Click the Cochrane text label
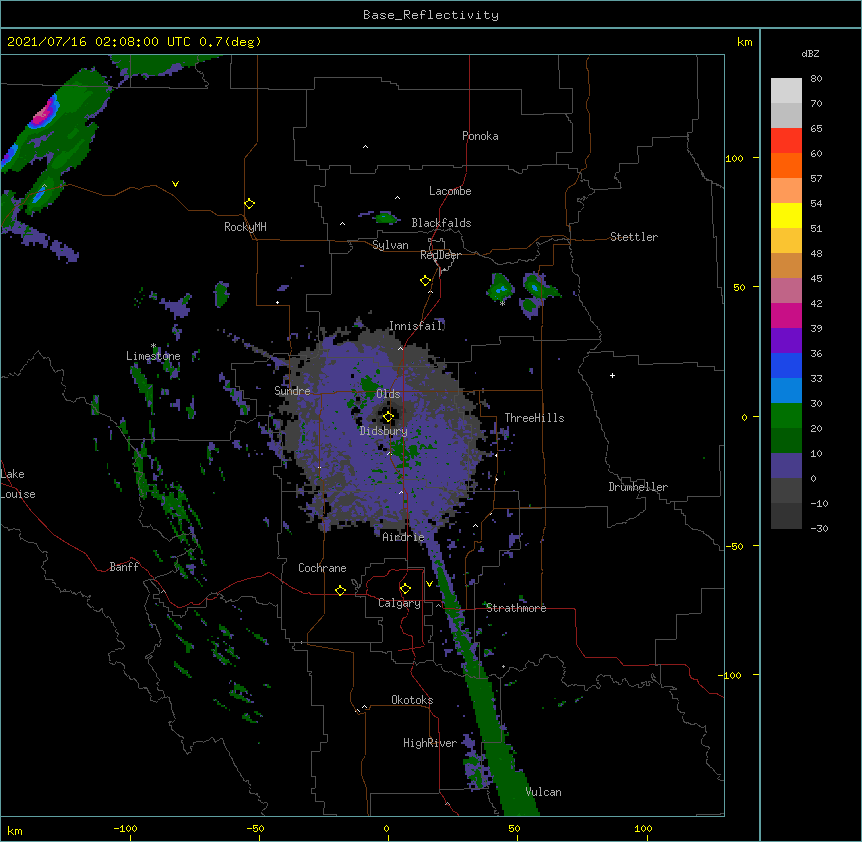Viewport: 862px width, 842px height. tap(322, 568)
